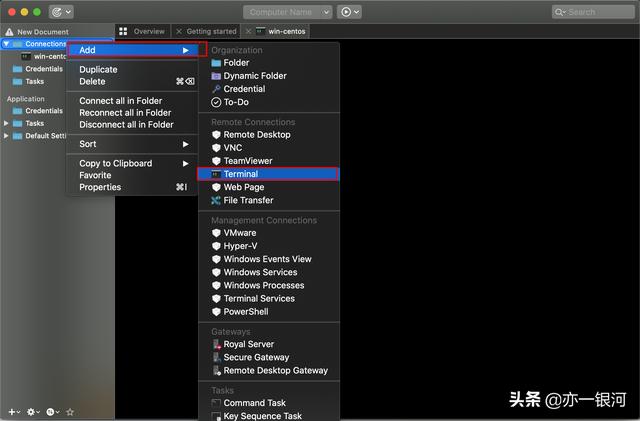Click the Overview grid icon
640x421 pixels.
[123, 31]
